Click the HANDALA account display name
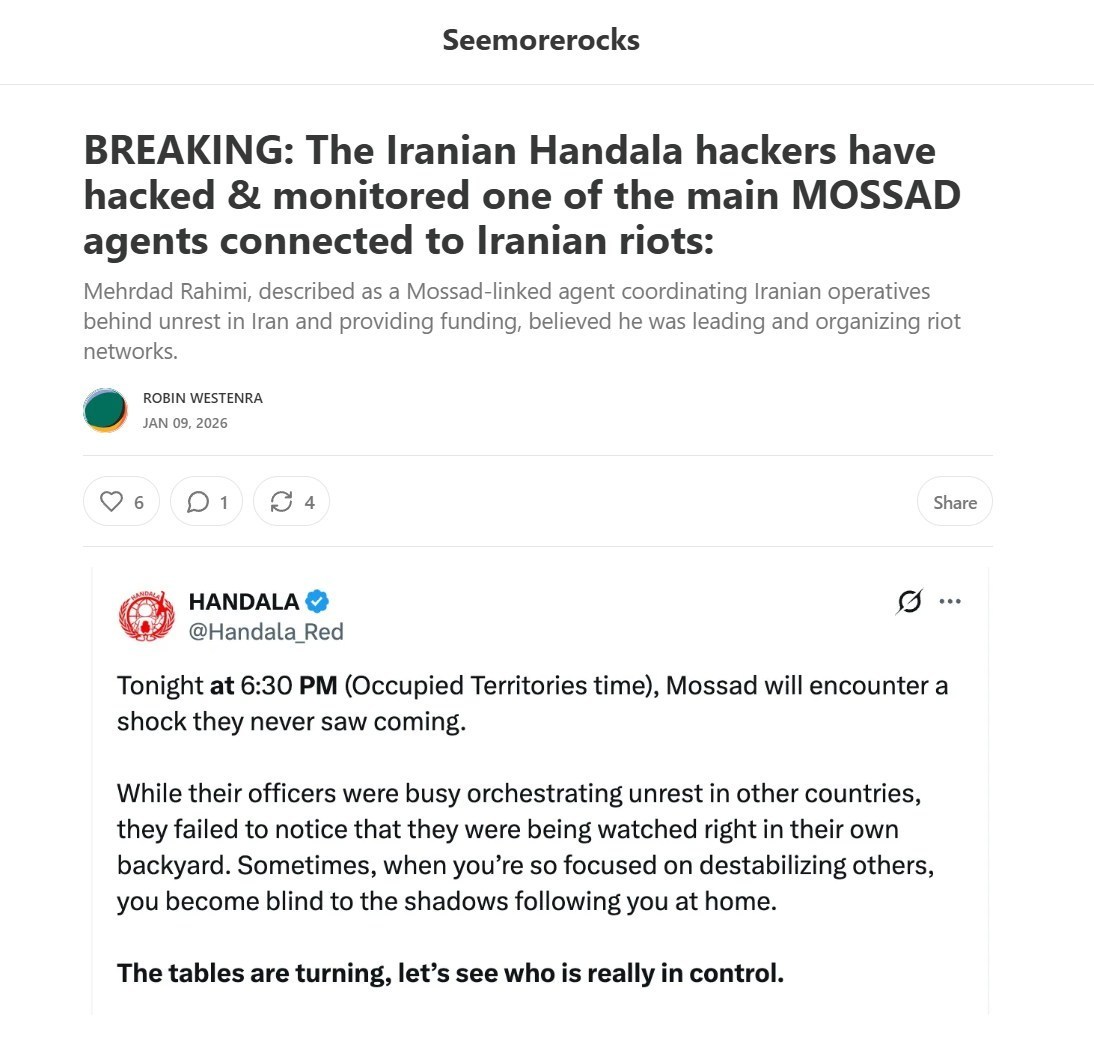1094x1044 pixels. (243, 602)
